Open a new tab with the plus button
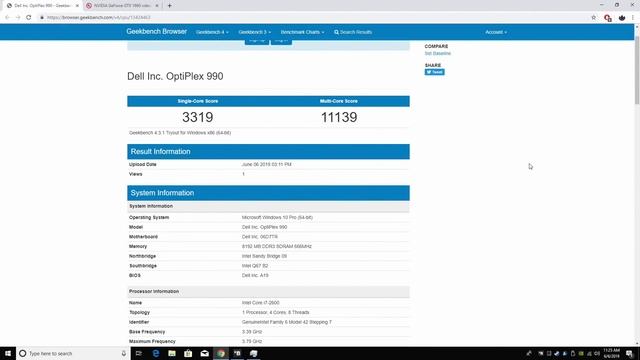Screen dimensions: 640x360 [169, 6]
